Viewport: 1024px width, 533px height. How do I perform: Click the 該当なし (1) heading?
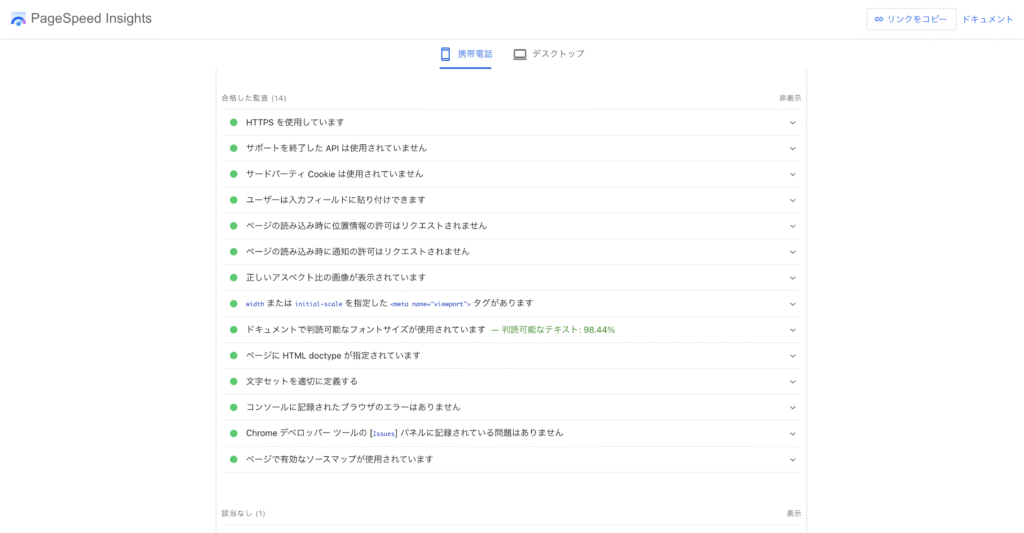click(x=243, y=513)
